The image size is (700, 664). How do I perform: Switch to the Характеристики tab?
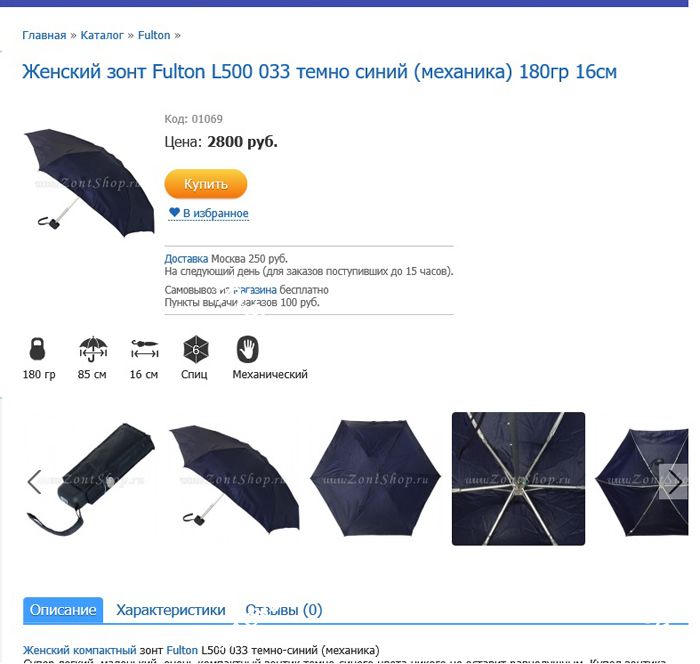171,610
